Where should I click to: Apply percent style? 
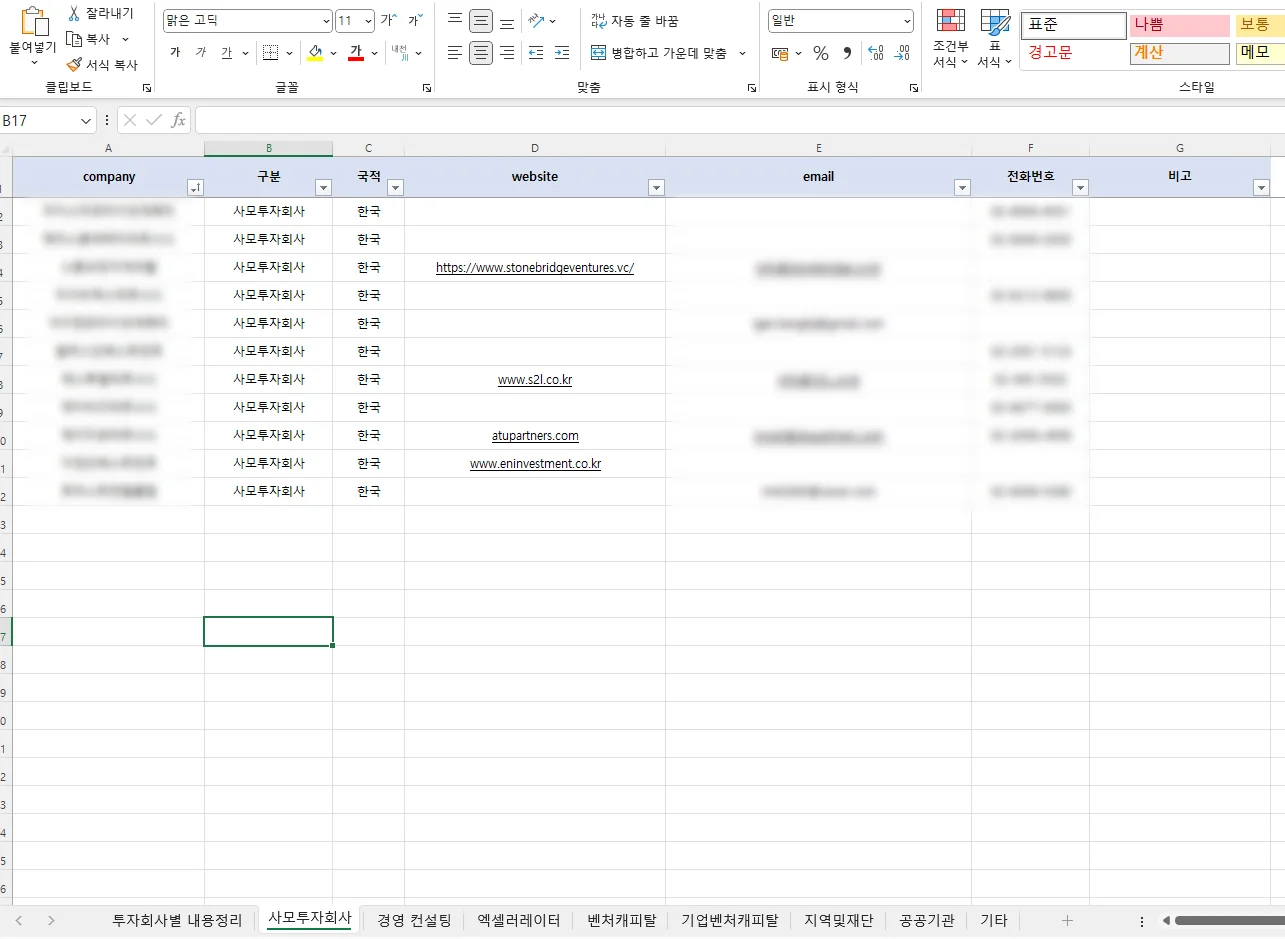point(821,53)
